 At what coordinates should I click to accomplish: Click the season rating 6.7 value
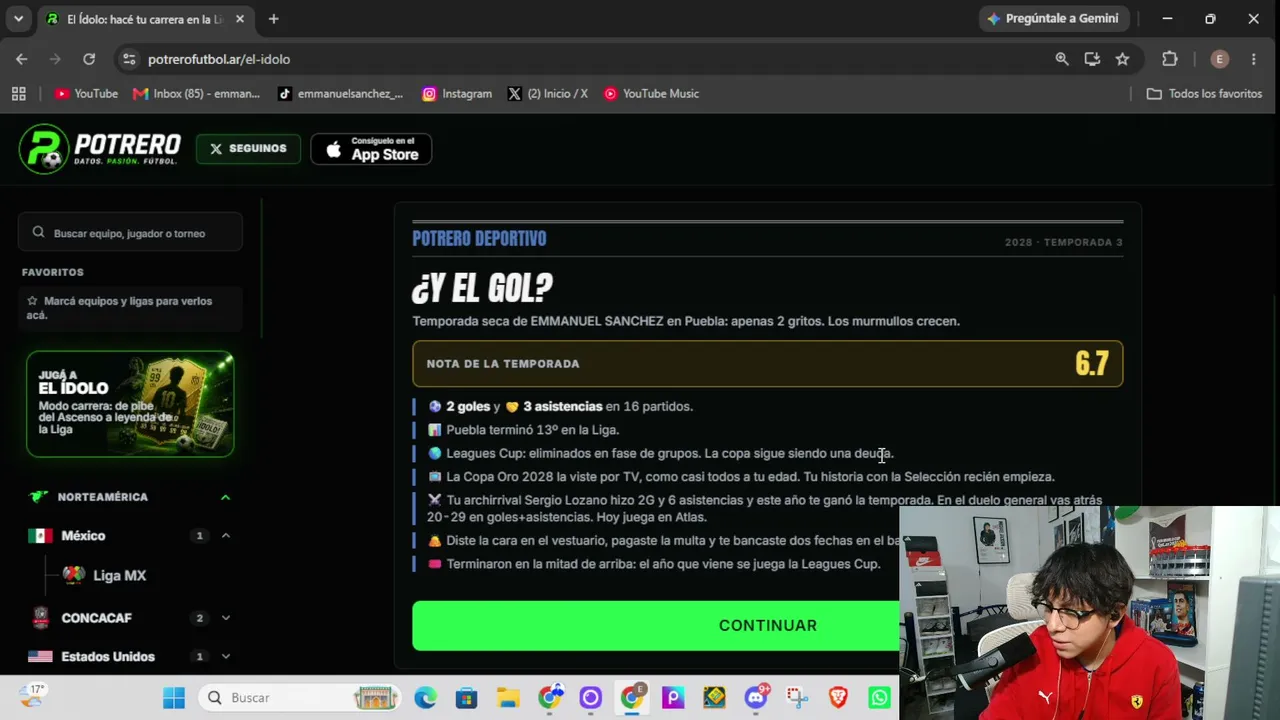[x=1091, y=364]
